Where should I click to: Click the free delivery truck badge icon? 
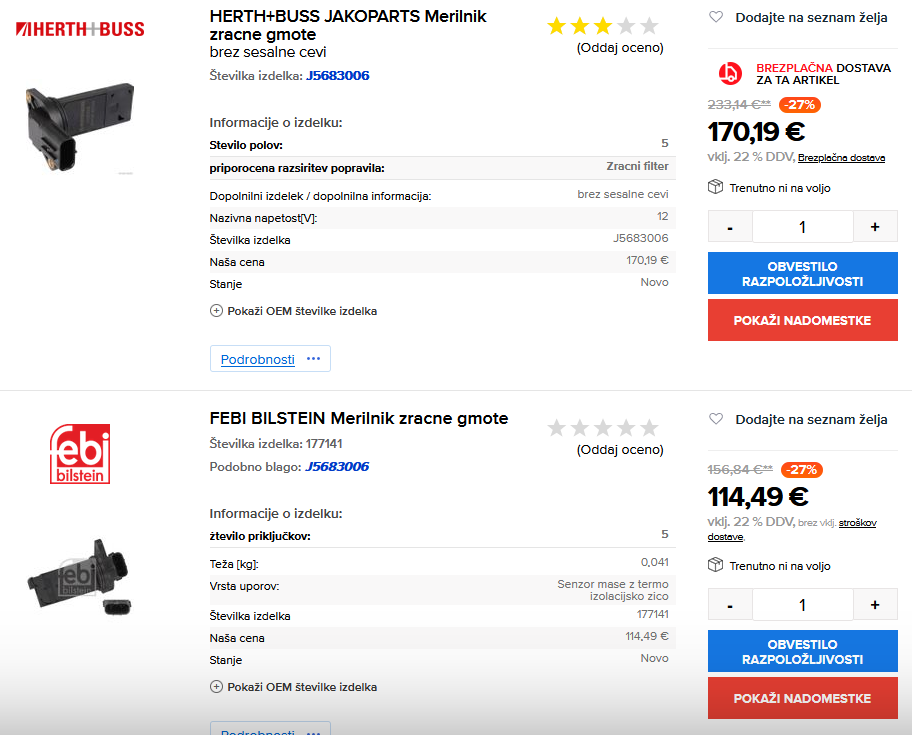pos(730,73)
